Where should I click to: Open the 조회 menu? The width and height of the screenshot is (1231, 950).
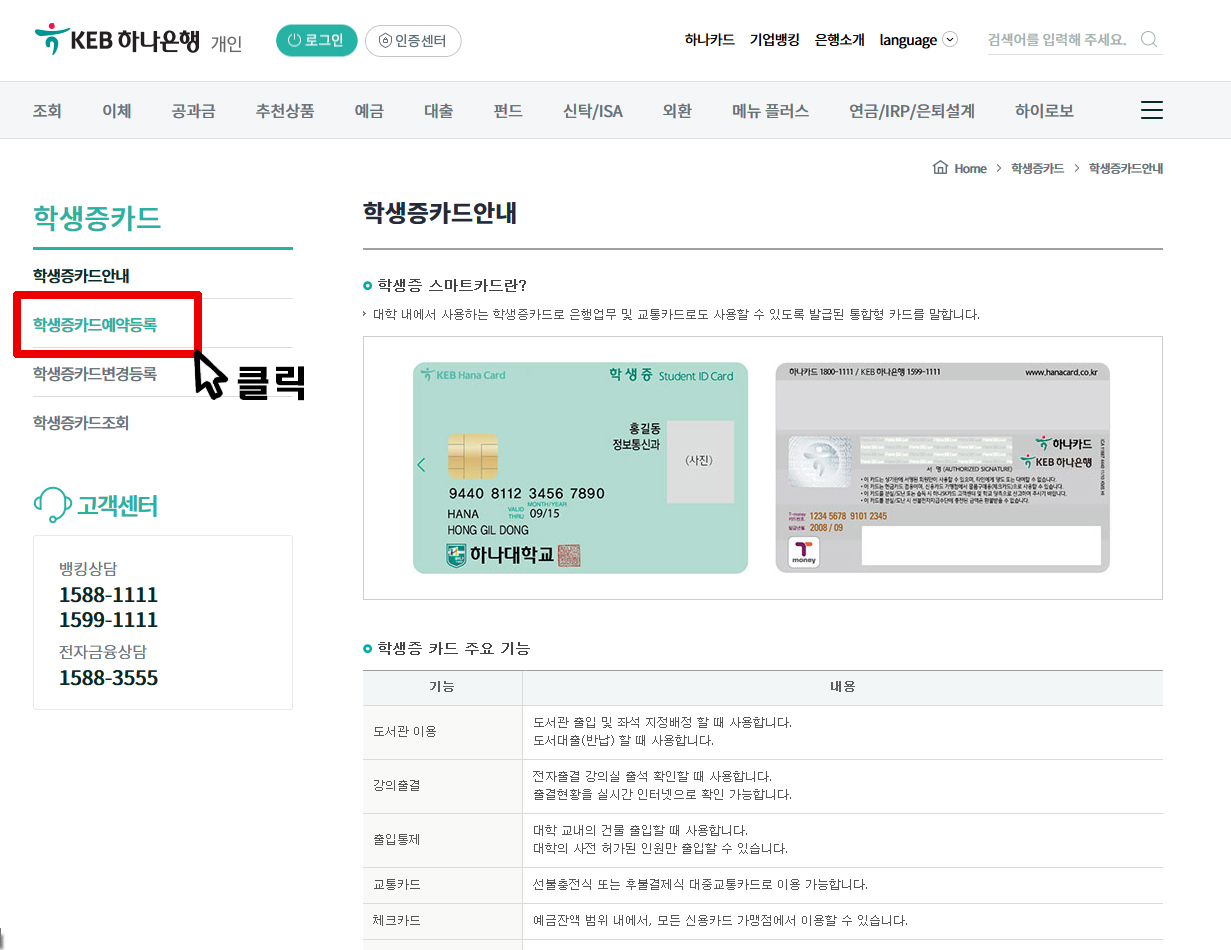pos(47,111)
